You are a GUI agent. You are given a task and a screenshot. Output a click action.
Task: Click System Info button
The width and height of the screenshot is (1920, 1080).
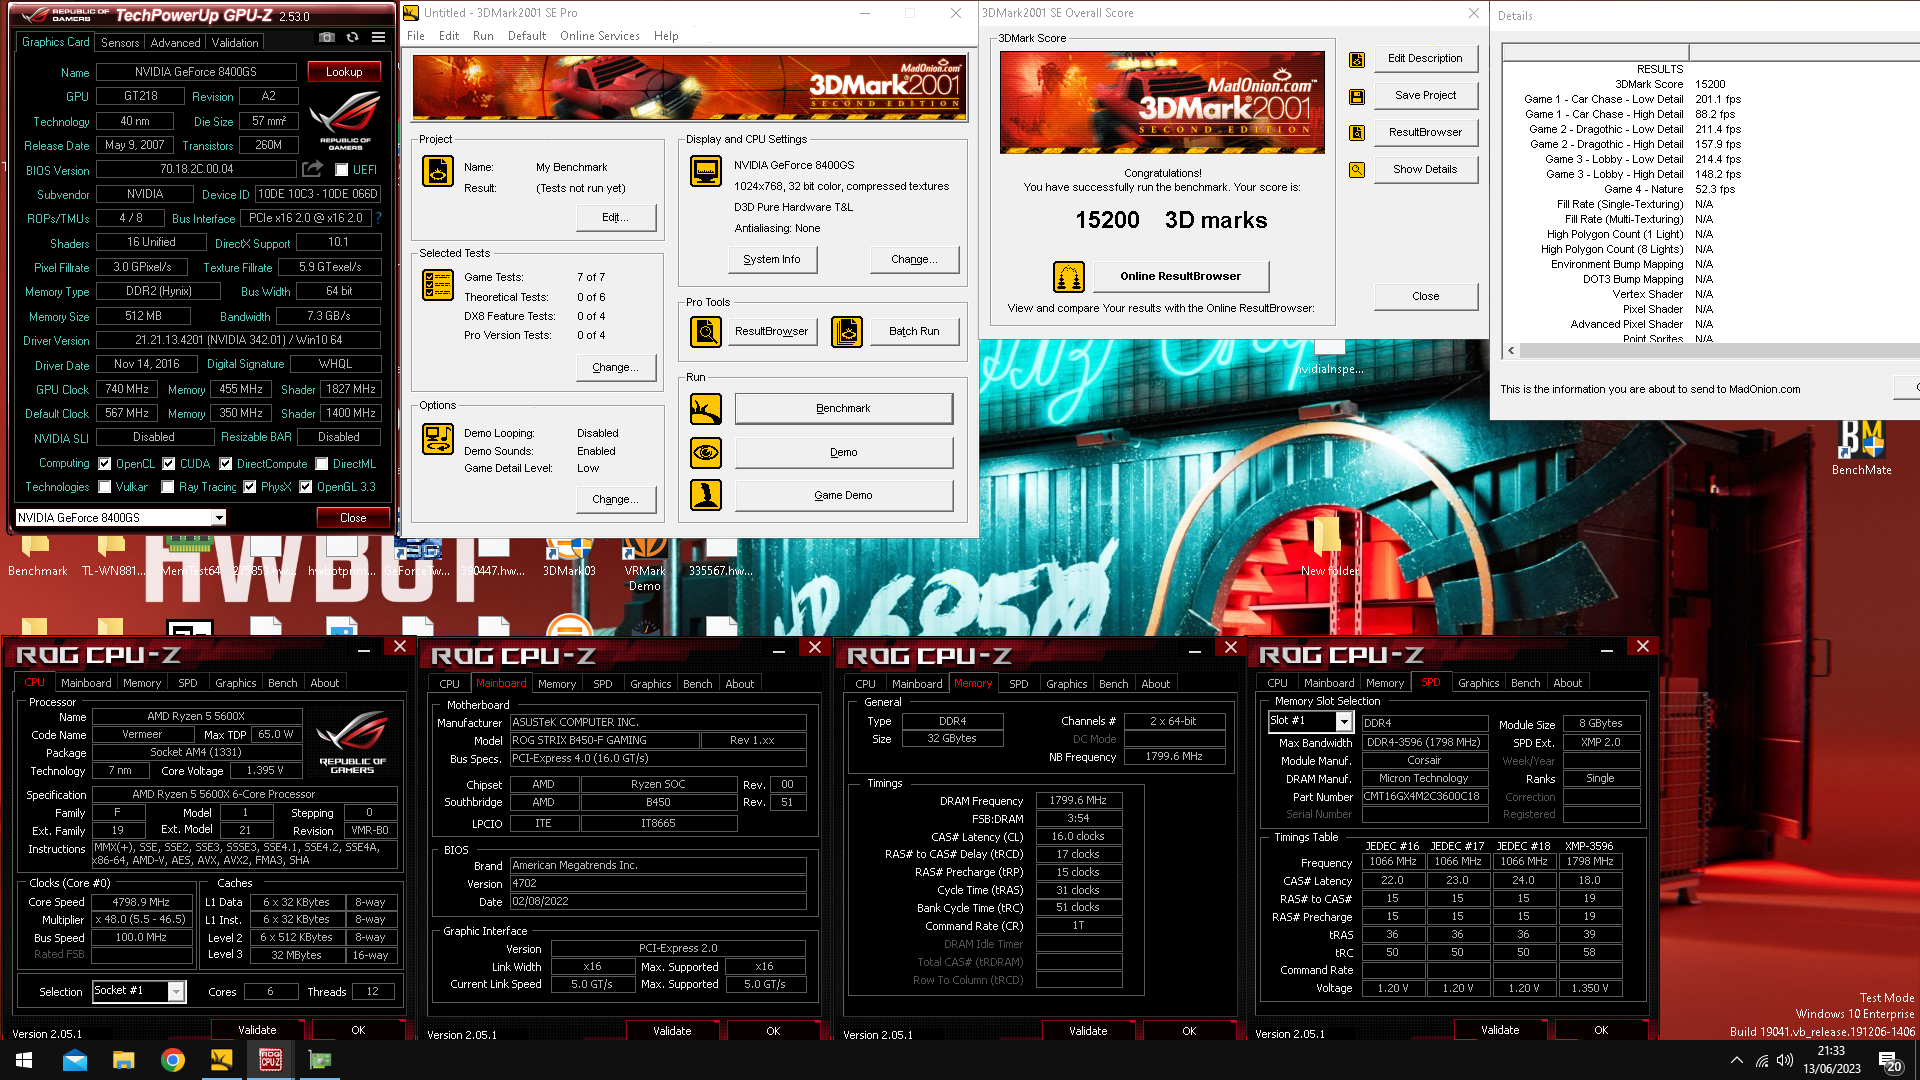[x=772, y=259]
